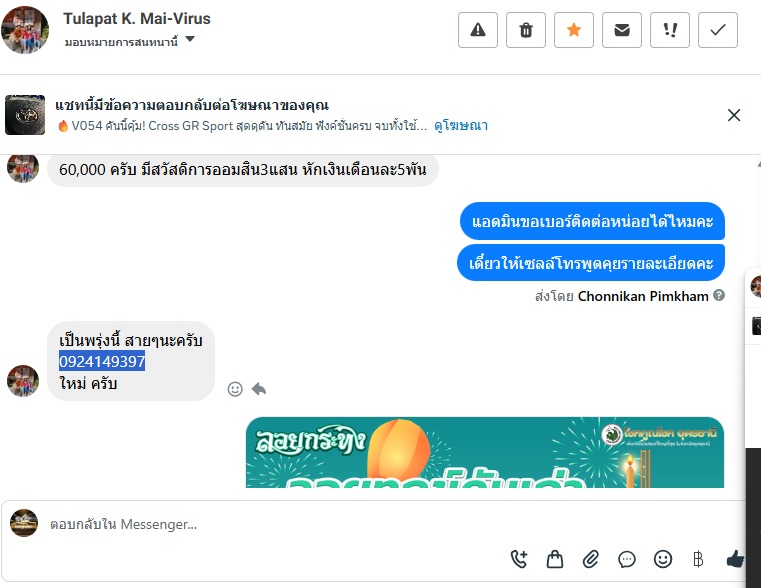Toggle the orange star follow-up marker
Screen dimensions: 761x588
(x=574, y=30)
